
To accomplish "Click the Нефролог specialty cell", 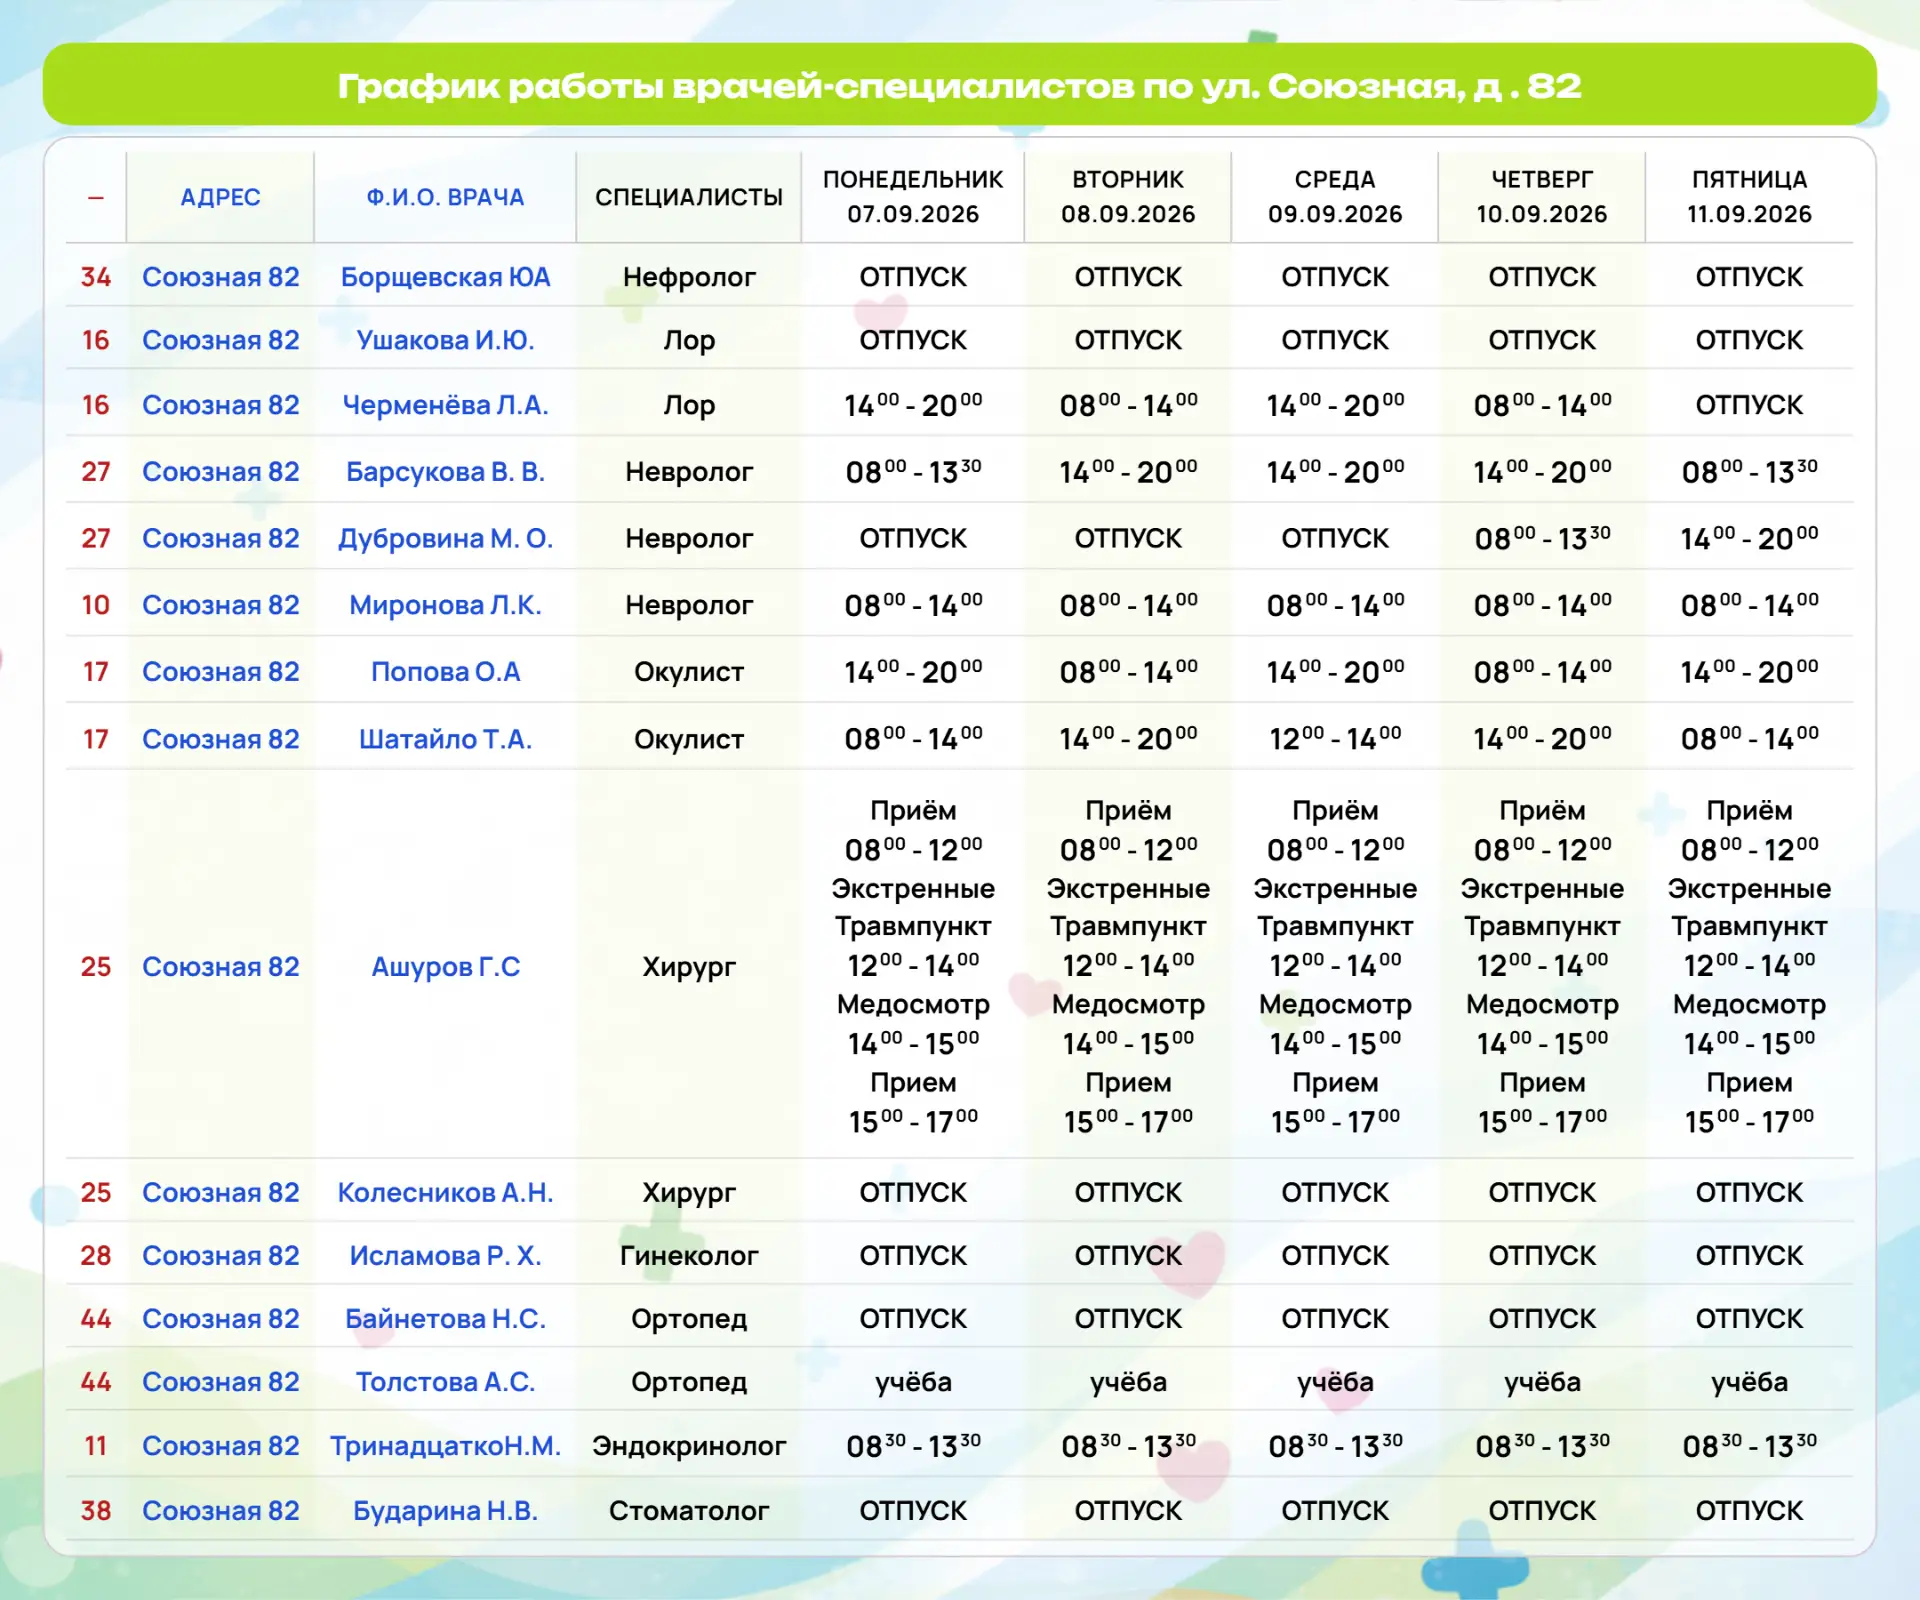I will [x=689, y=277].
